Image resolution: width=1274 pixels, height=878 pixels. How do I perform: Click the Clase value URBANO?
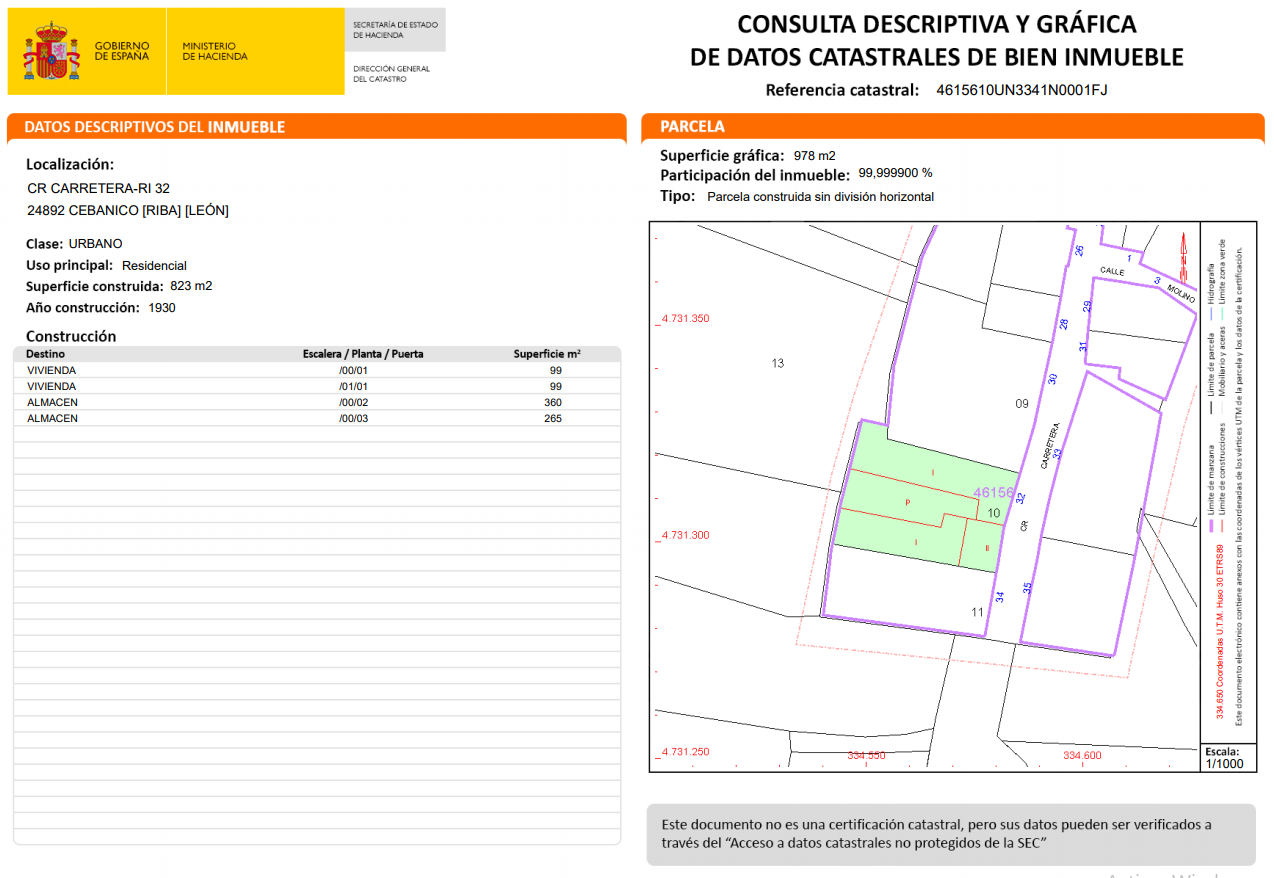click(x=96, y=244)
